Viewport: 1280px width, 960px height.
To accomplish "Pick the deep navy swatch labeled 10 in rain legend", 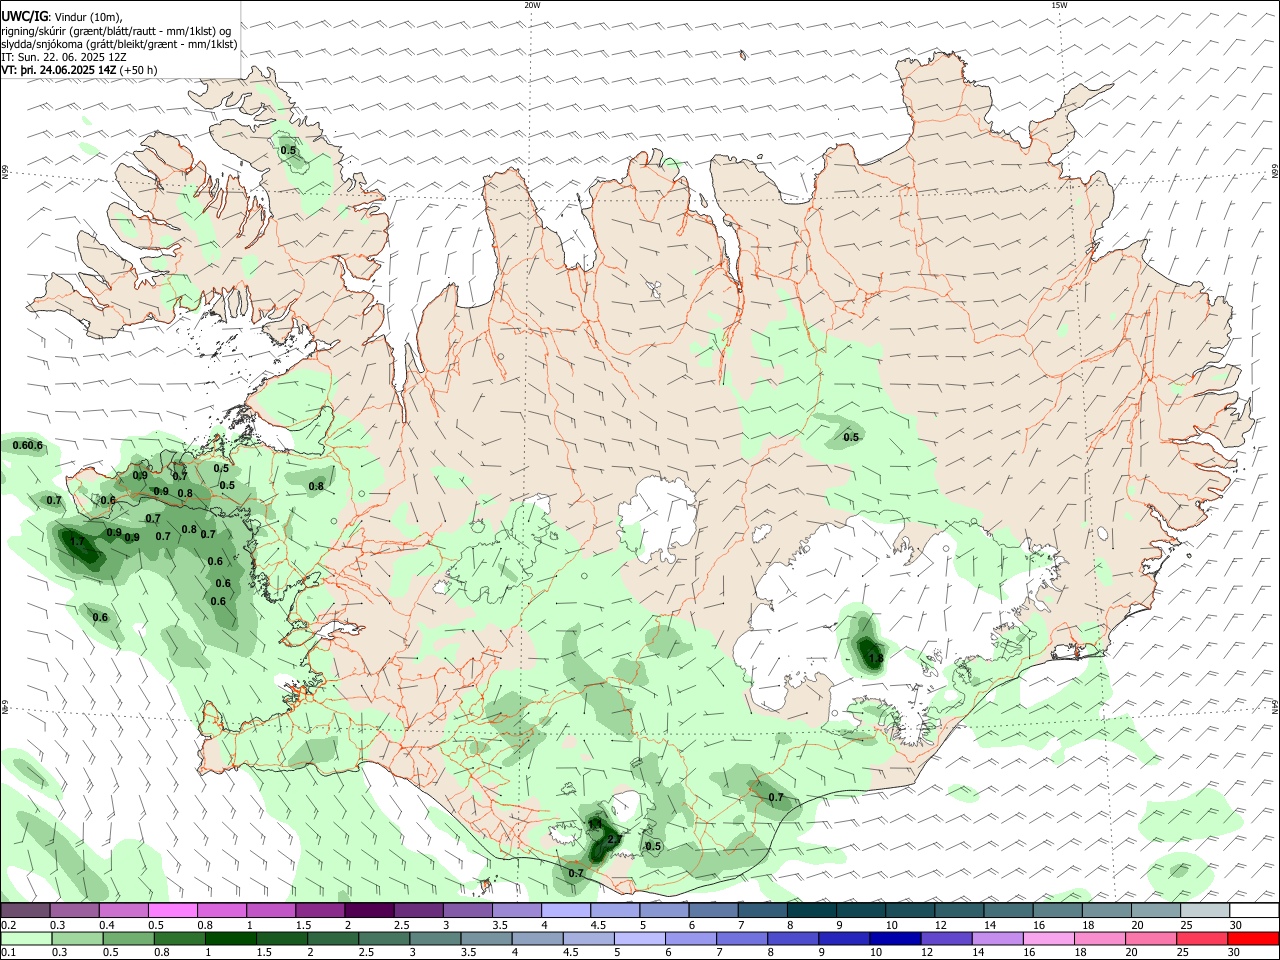I will click(893, 939).
